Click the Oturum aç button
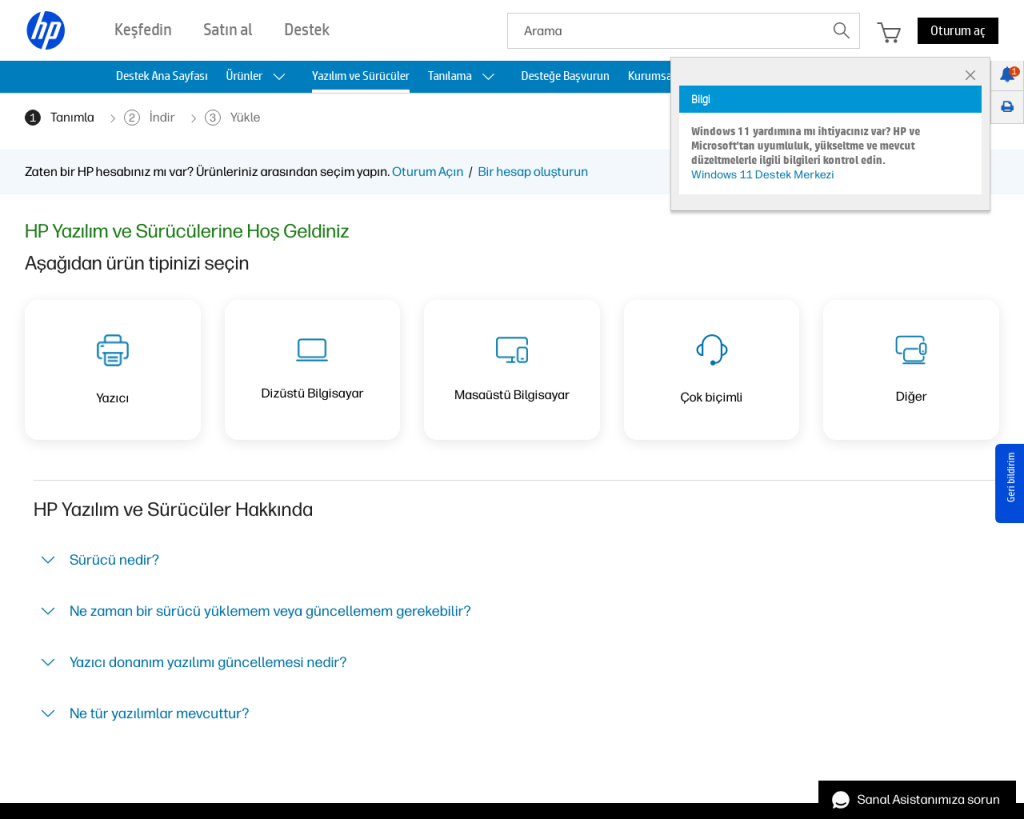 957,31
